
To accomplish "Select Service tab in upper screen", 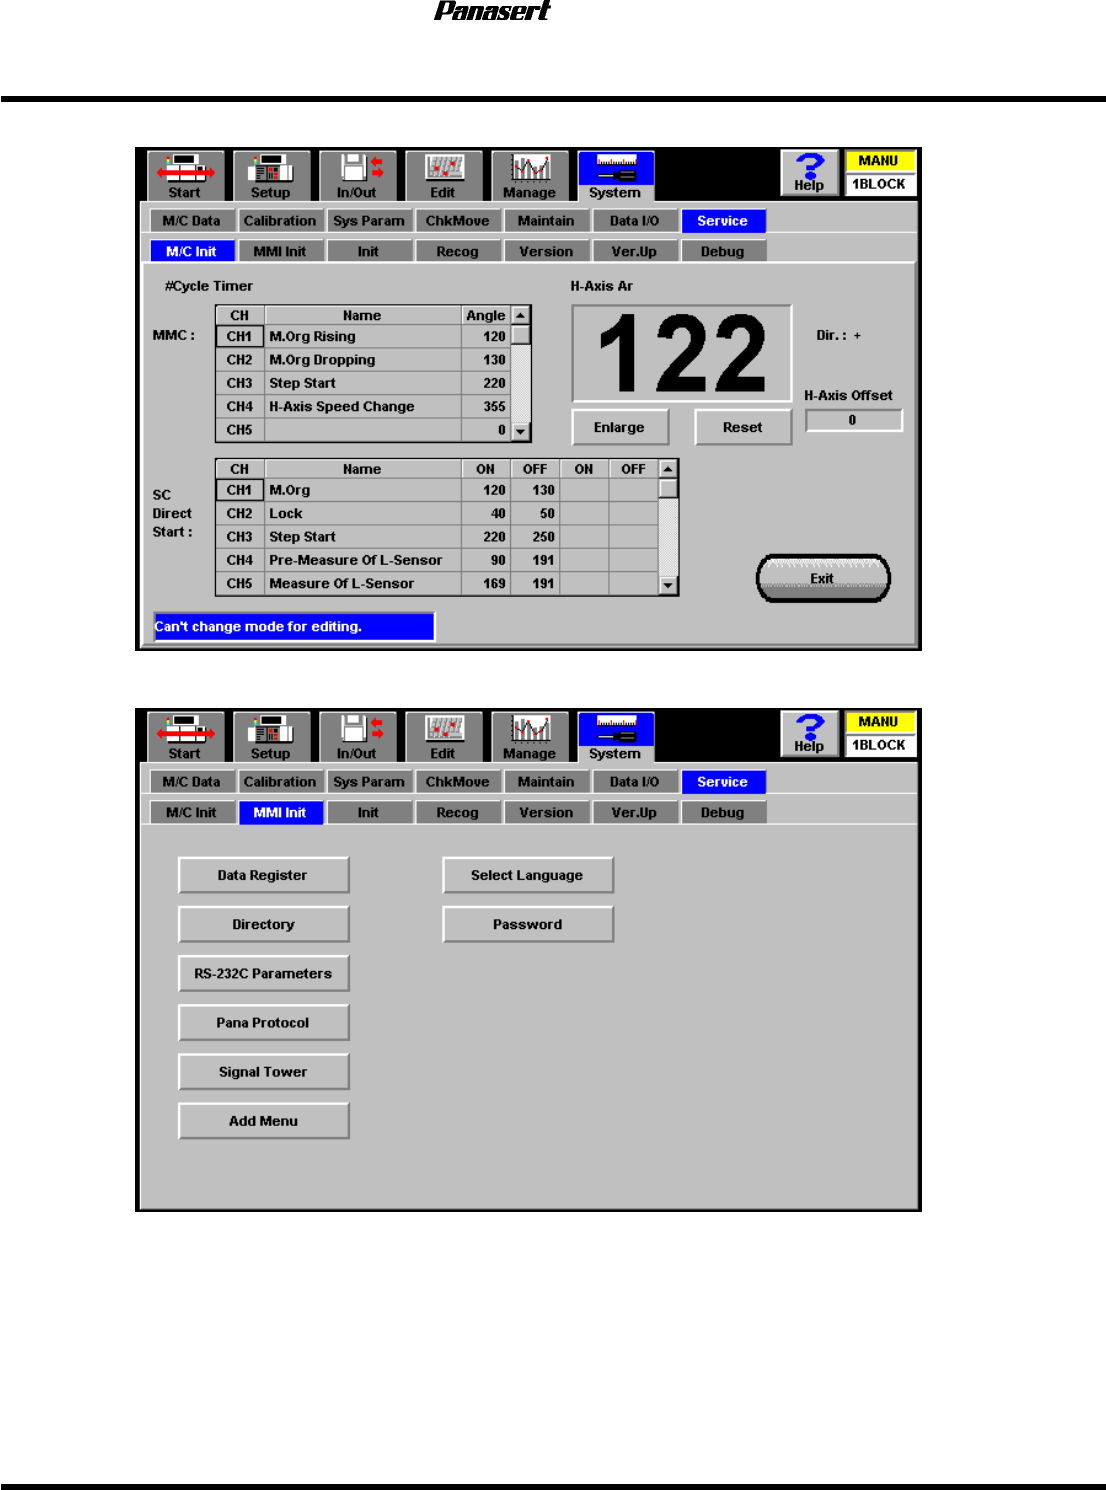I will (x=723, y=221).
